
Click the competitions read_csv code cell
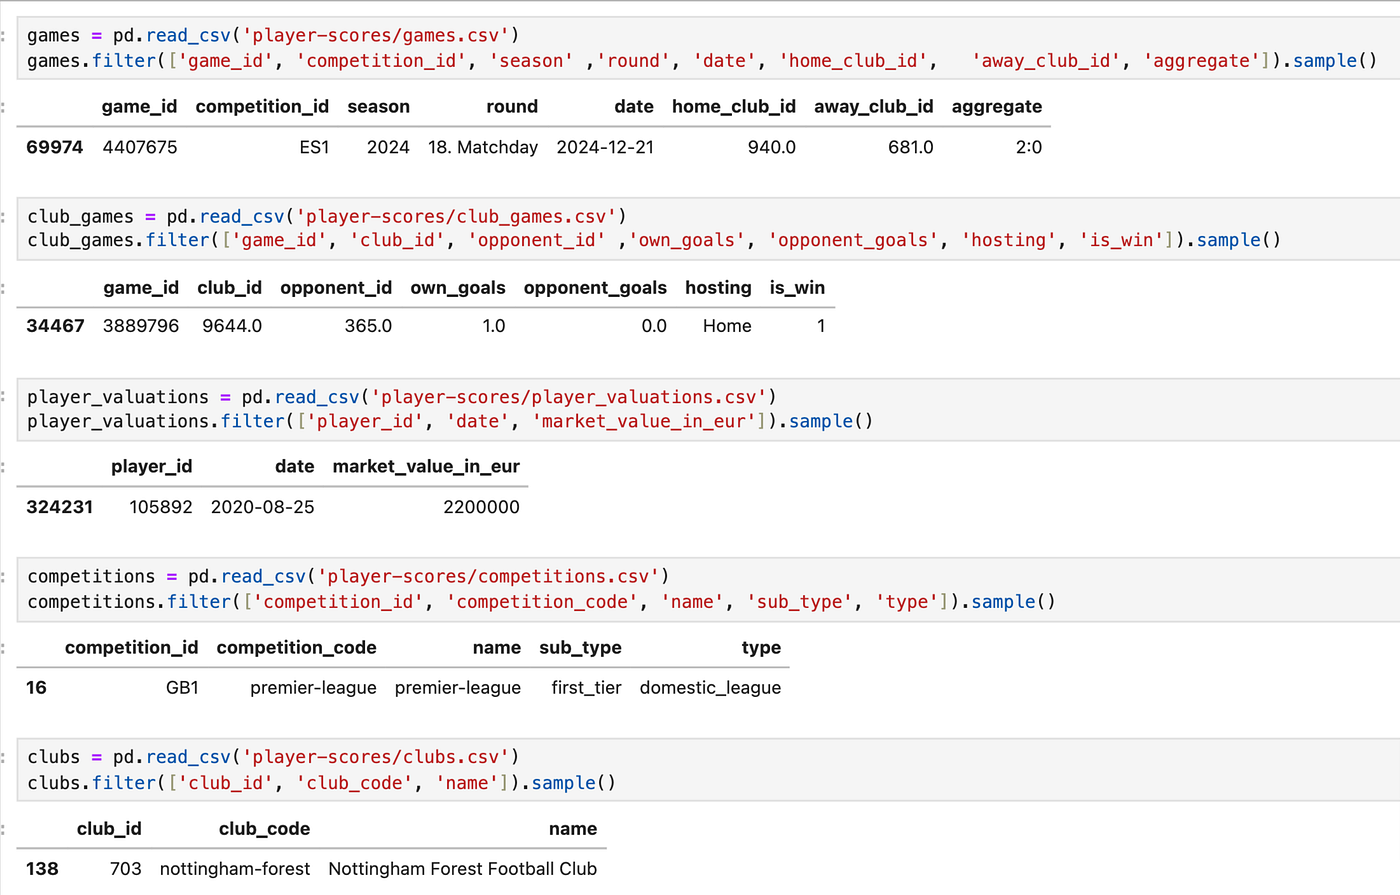pos(708,589)
